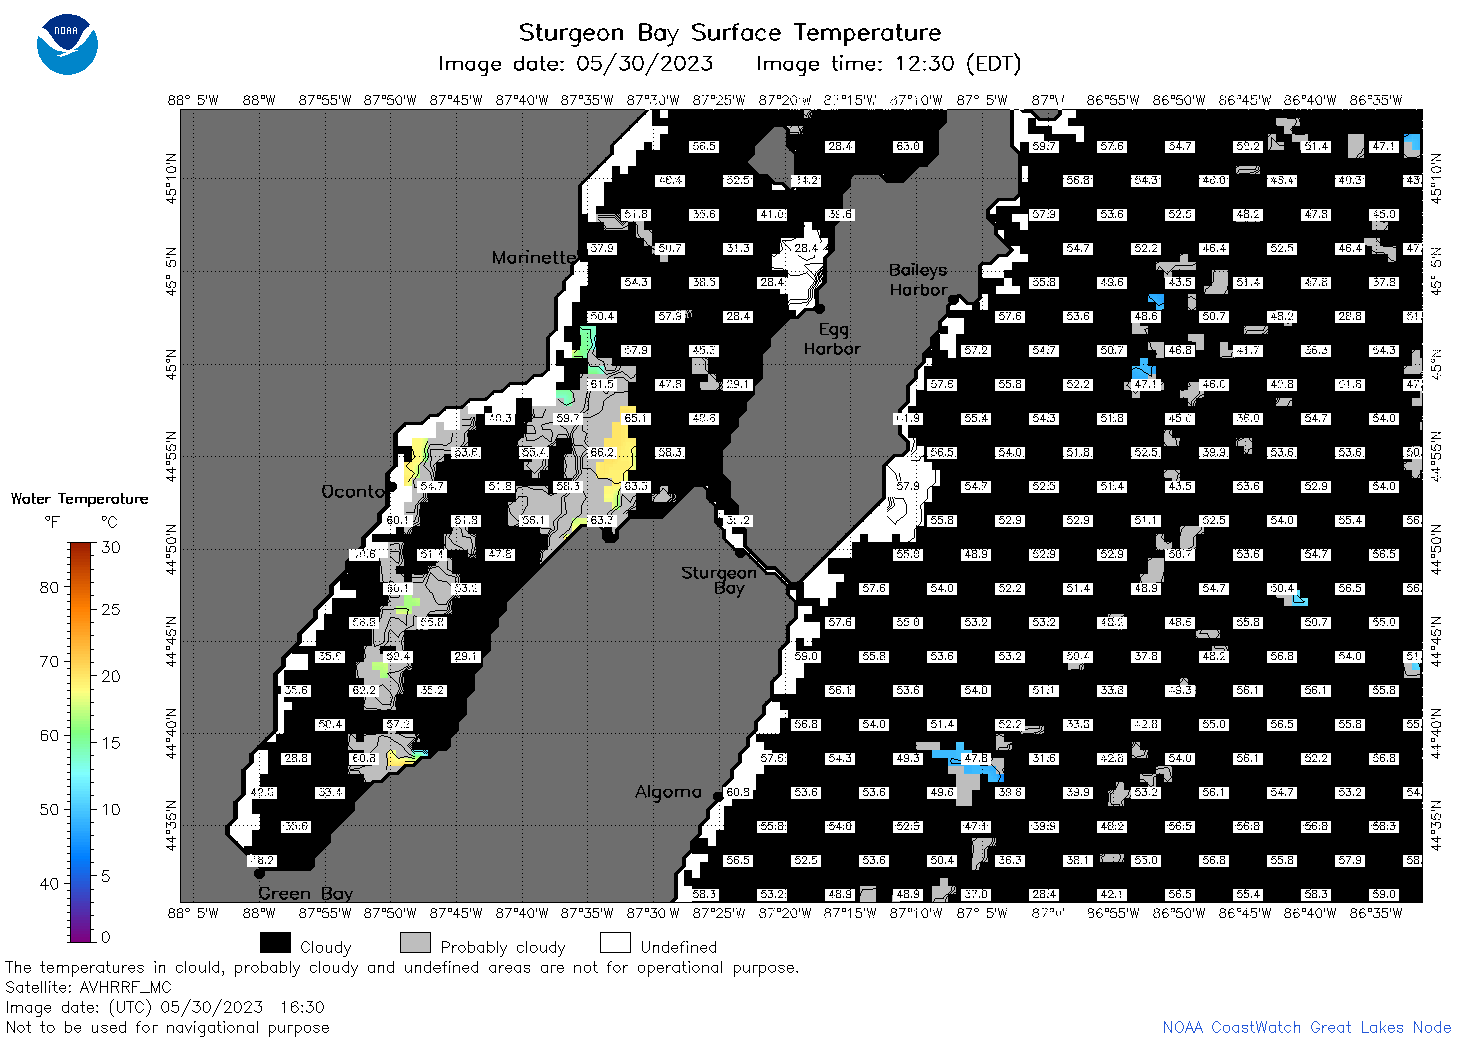Viewport: 1462px width, 1043px height.
Task: Click the left 45°10'N latitude axis label
Action: pos(172,178)
